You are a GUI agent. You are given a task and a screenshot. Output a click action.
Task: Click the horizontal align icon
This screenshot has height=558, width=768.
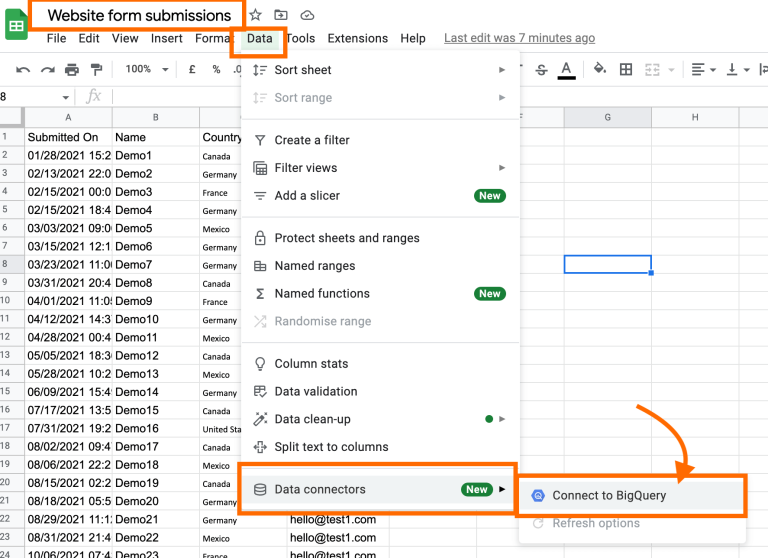[698, 70]
